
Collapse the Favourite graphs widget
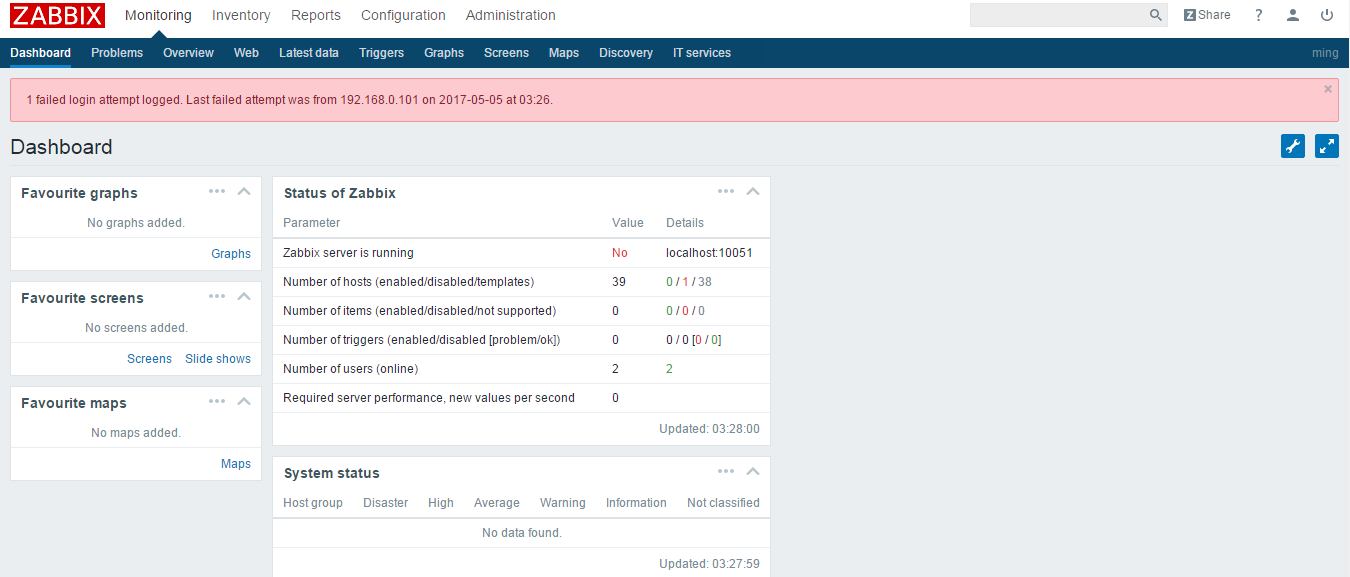(244, 191)
